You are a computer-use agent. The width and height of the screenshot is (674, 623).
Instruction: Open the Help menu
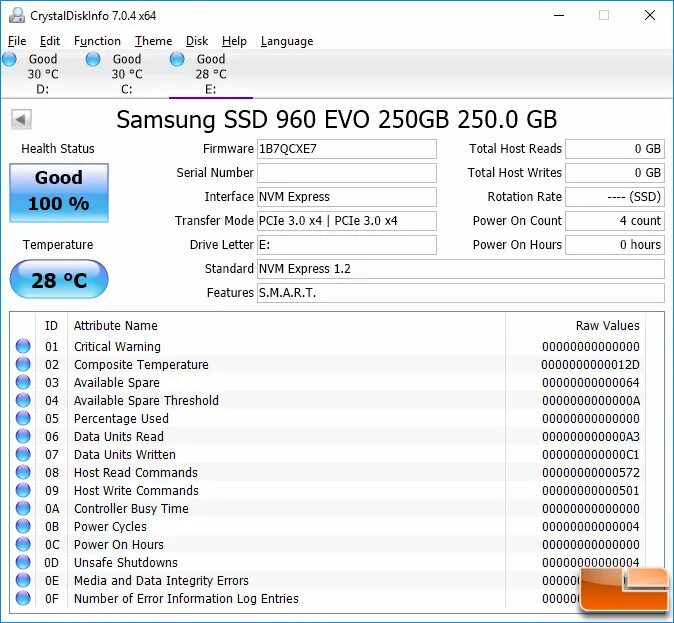coord(234,41)
